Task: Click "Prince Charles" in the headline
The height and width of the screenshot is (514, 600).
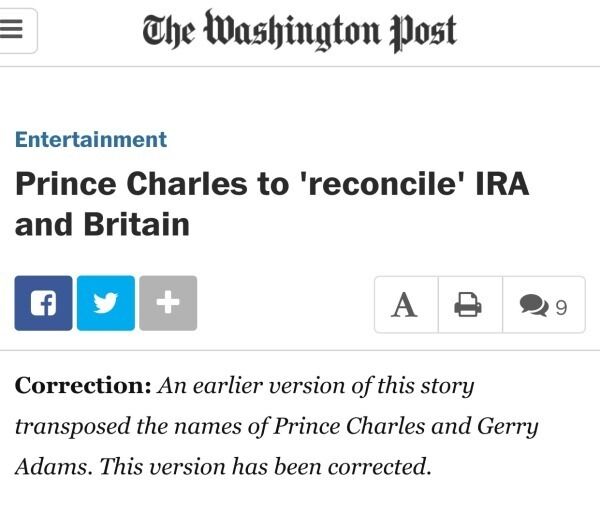Action: pyautogui.click(x=130, y=185)
